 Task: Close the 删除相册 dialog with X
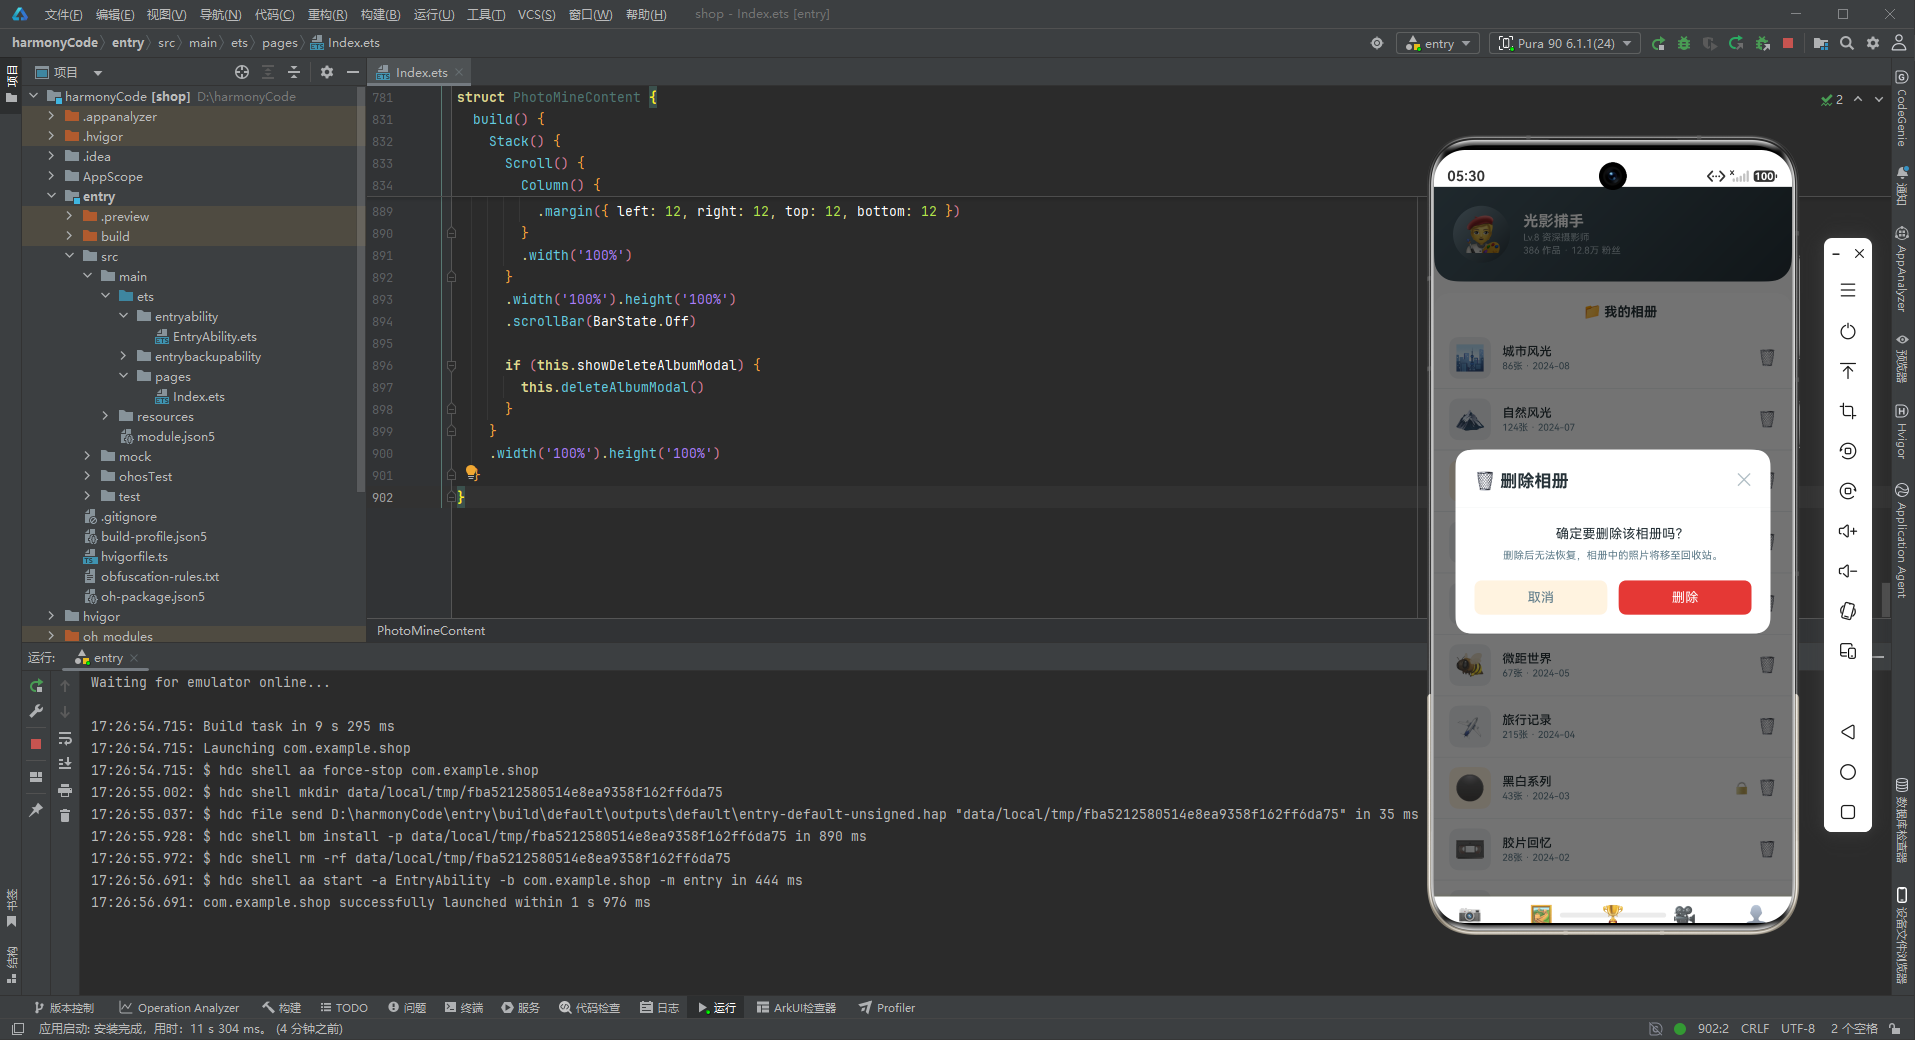point(1743,480)
